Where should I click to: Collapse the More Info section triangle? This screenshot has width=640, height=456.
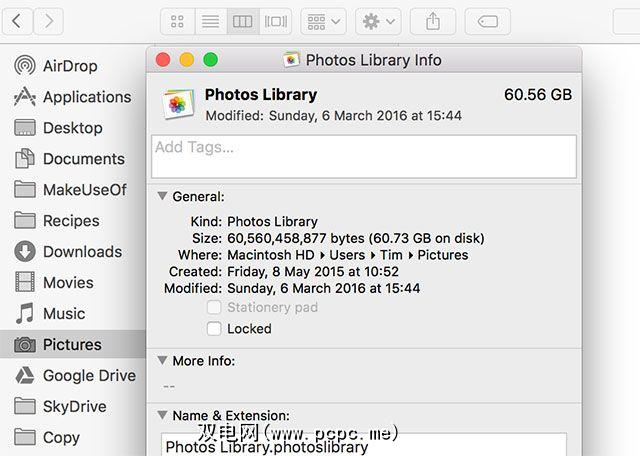[162, 360]
